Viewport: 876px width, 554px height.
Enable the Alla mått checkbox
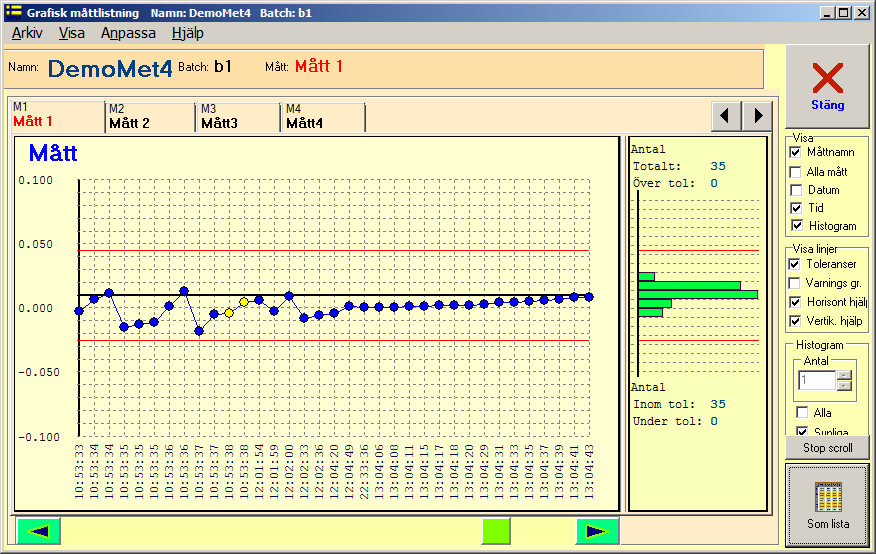click(796, 172)
